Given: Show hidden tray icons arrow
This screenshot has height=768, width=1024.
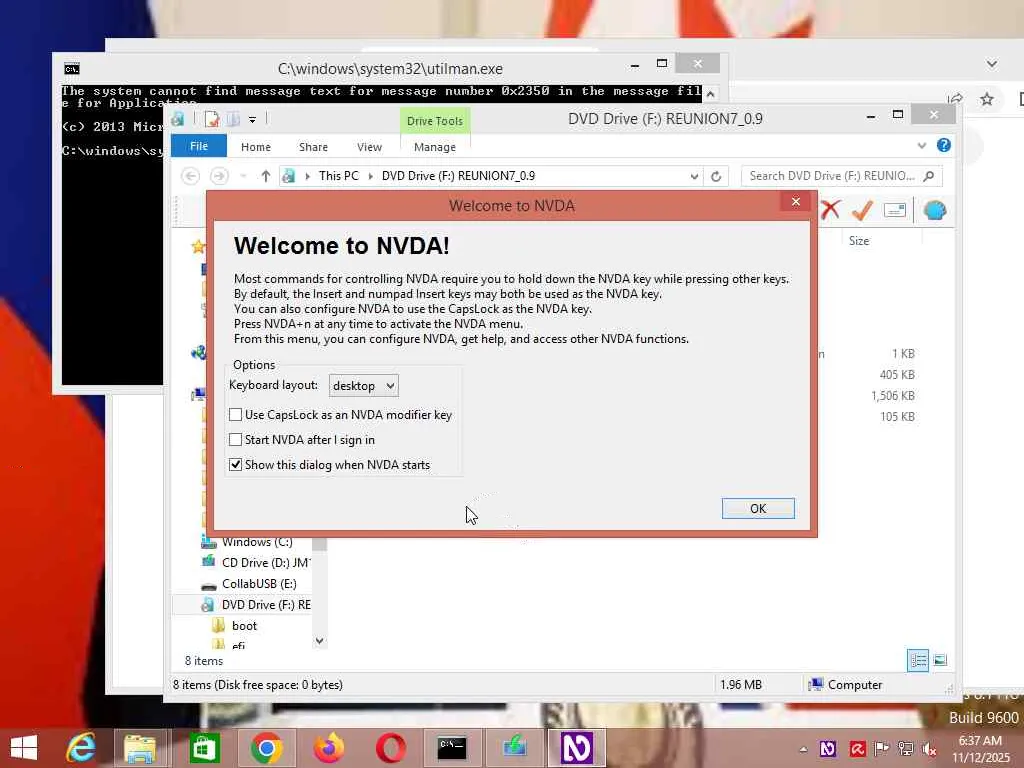Looking at the screenshot, I should 803,749.
